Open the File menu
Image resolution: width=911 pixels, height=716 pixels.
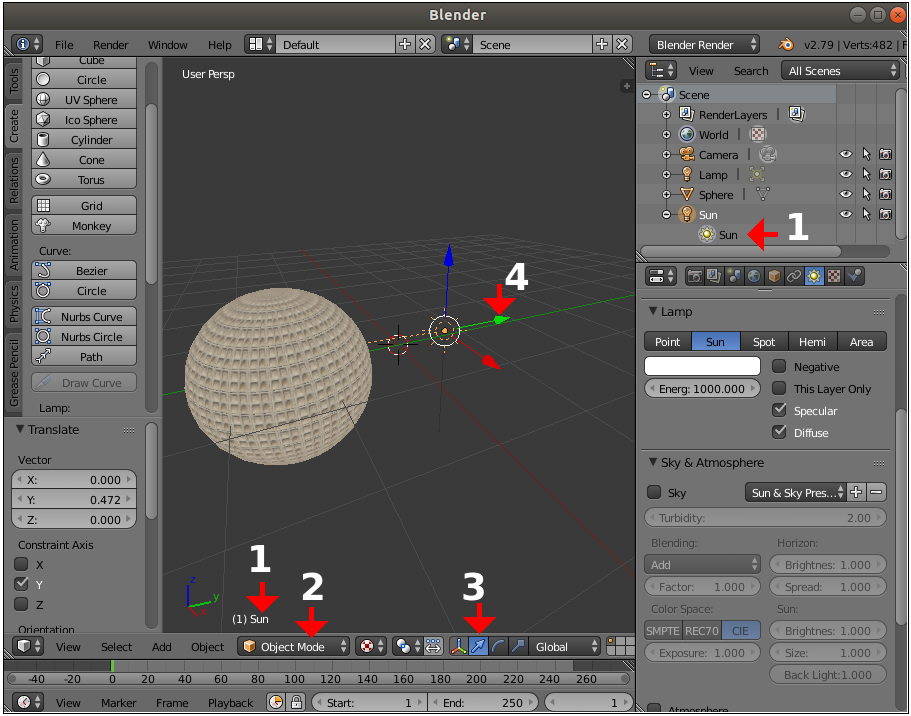click(64, 45)
